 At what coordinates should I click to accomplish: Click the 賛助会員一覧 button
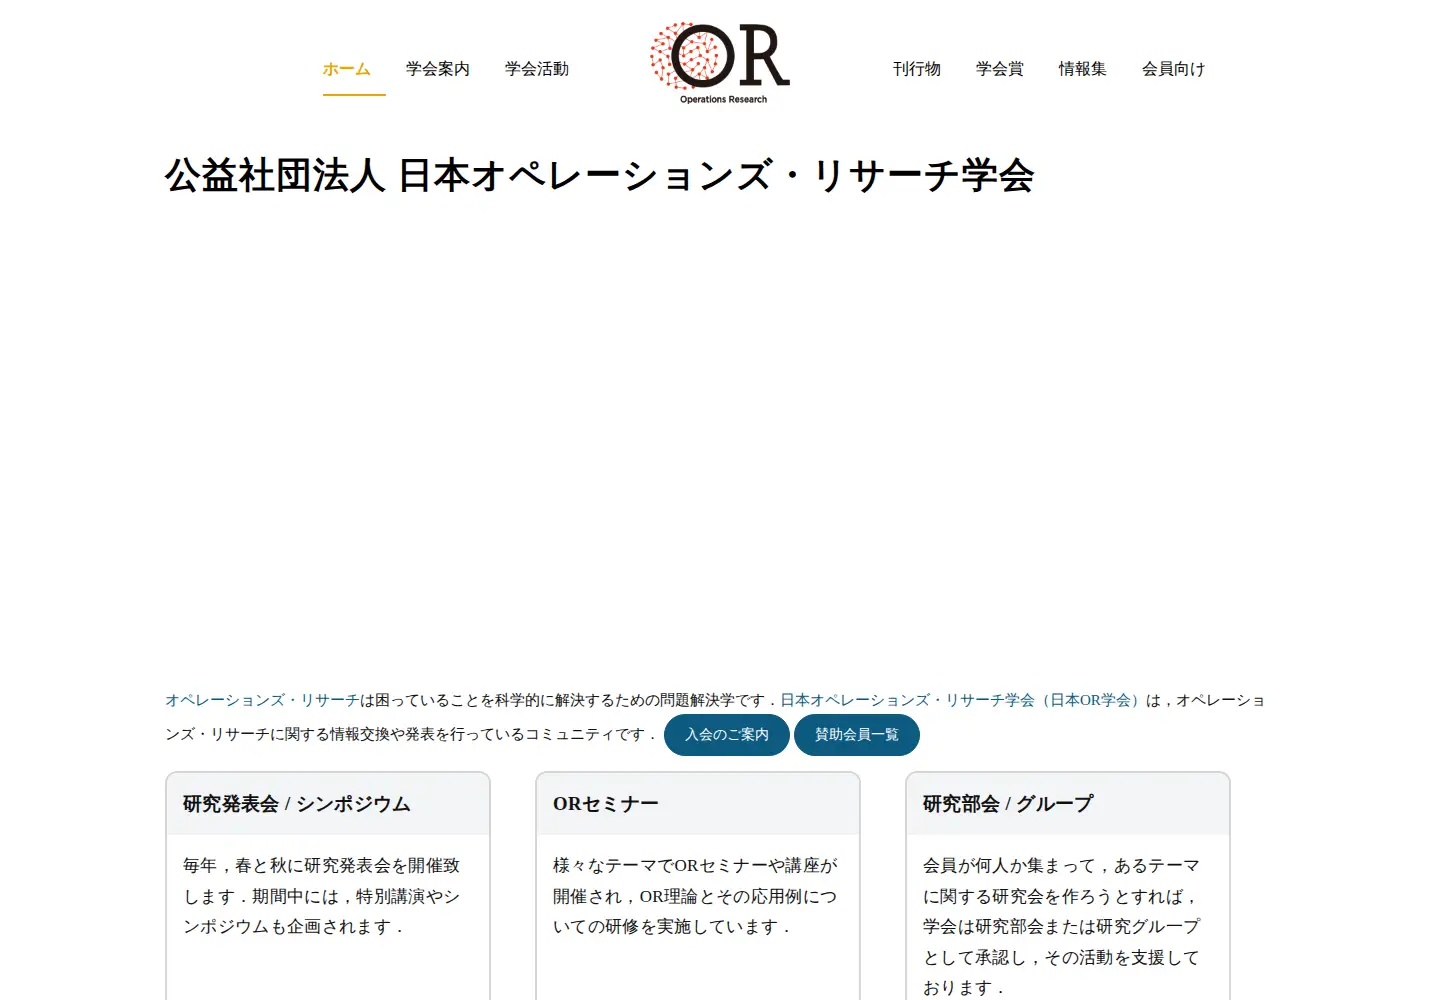click(857, 735)
